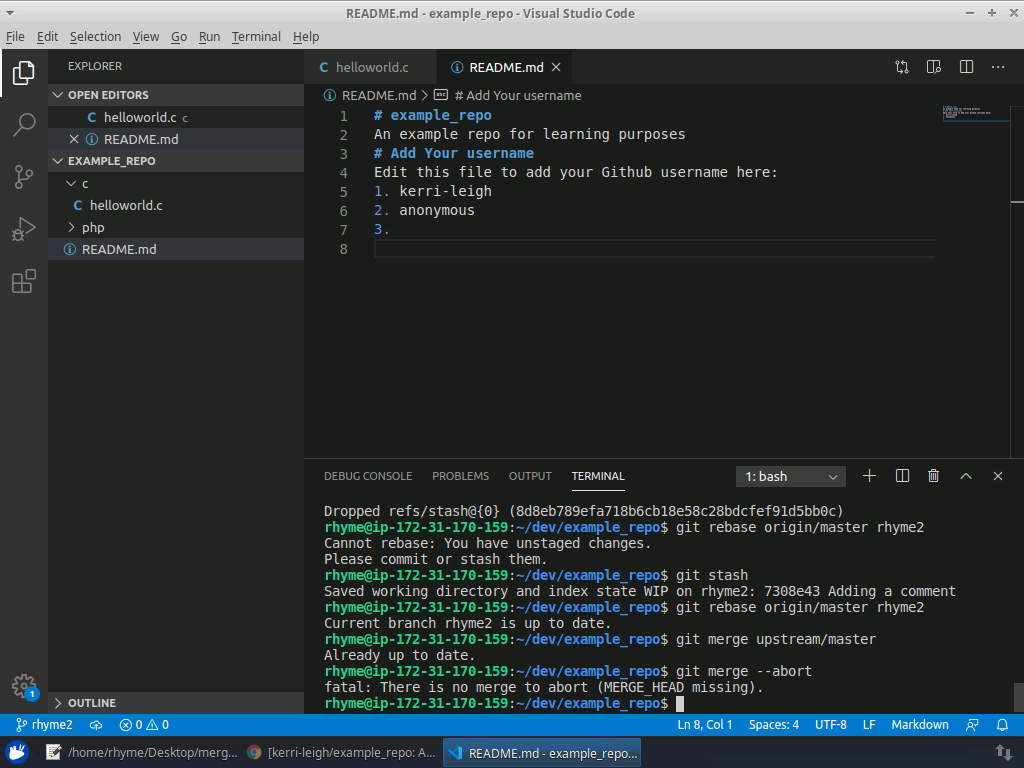
Task: Expand the Outline section
Action: point(91,703)
